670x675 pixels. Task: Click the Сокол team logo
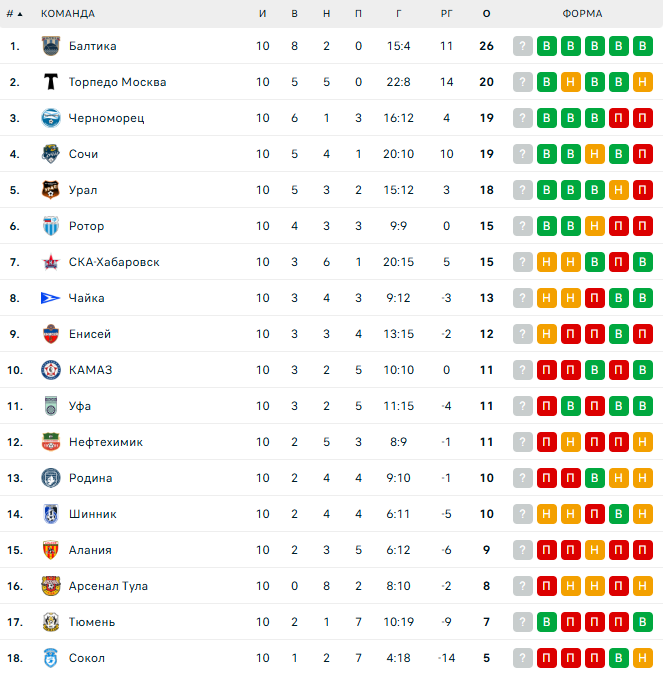coord(51,658)
